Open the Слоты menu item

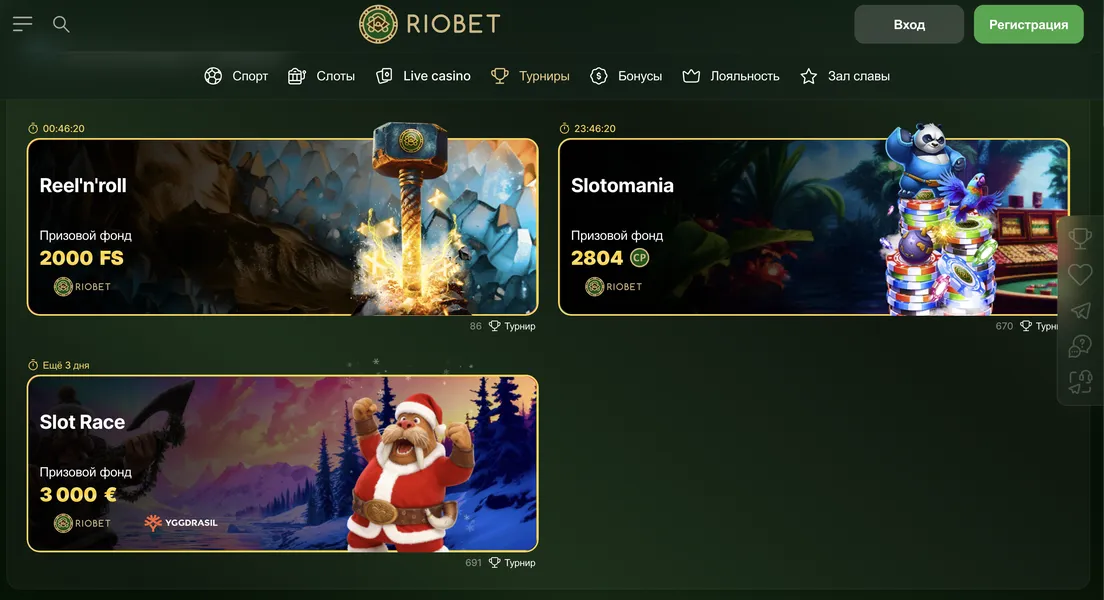[321, 76]
